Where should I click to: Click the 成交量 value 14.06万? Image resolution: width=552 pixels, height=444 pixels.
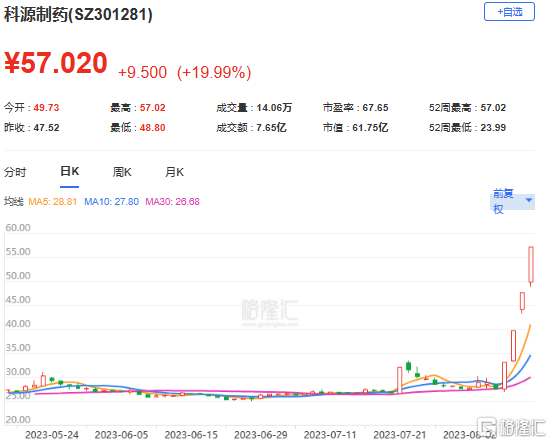point(274,108)
